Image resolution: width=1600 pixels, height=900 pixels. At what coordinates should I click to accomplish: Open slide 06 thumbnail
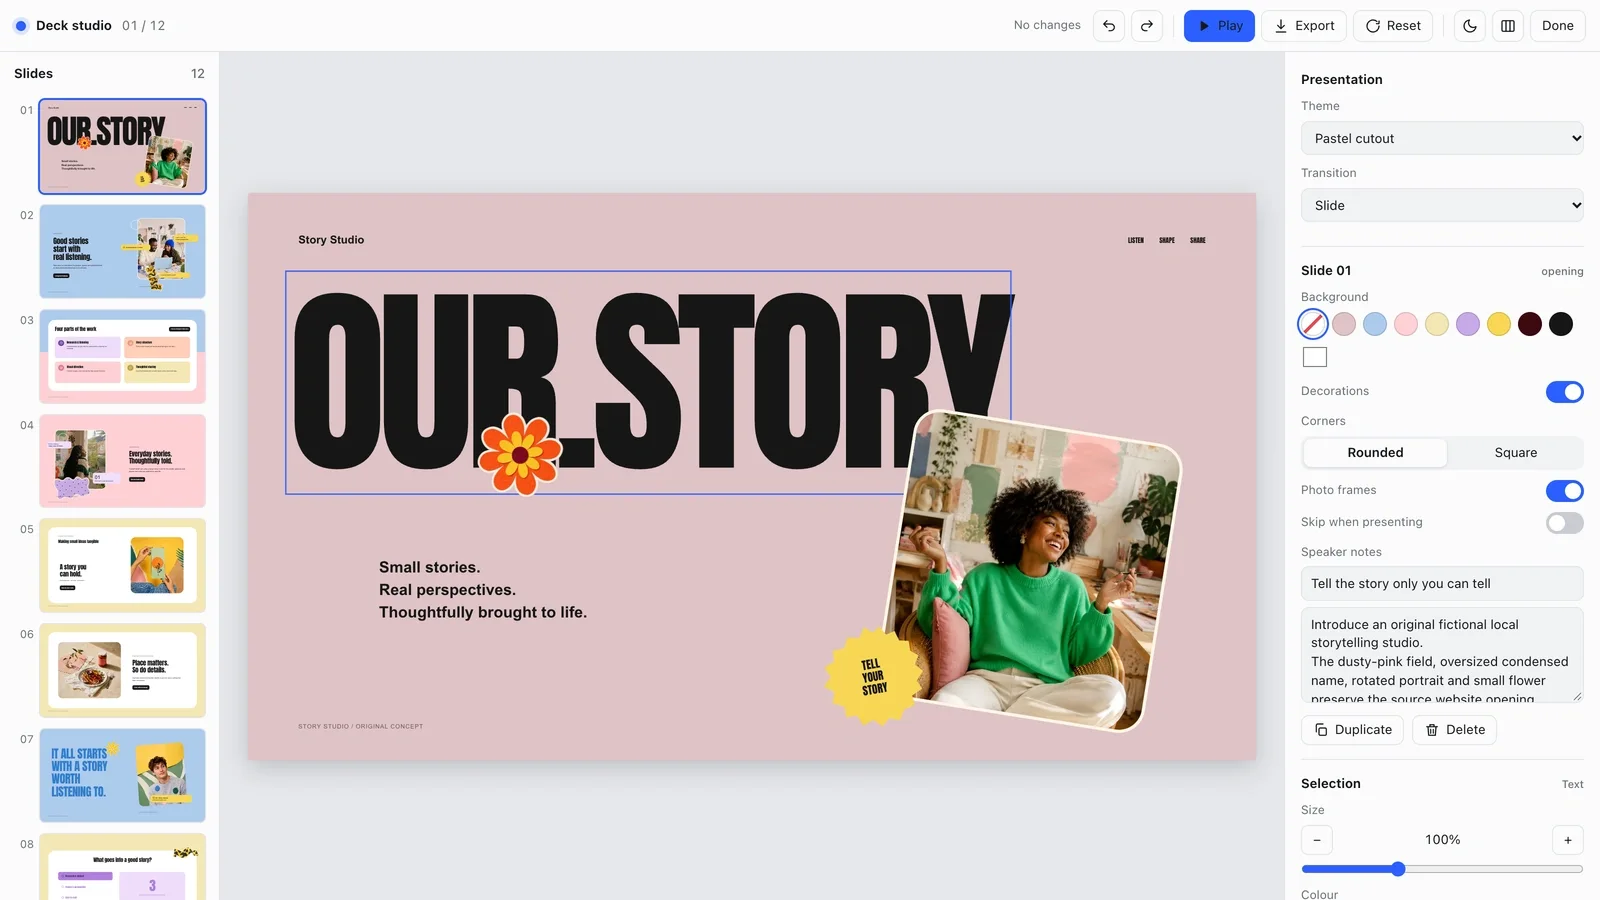(x=122, y=670)
